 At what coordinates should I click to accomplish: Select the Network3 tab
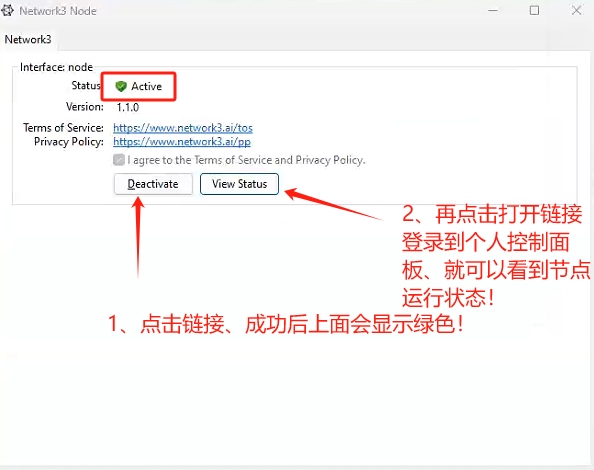(x=28, y=39)
